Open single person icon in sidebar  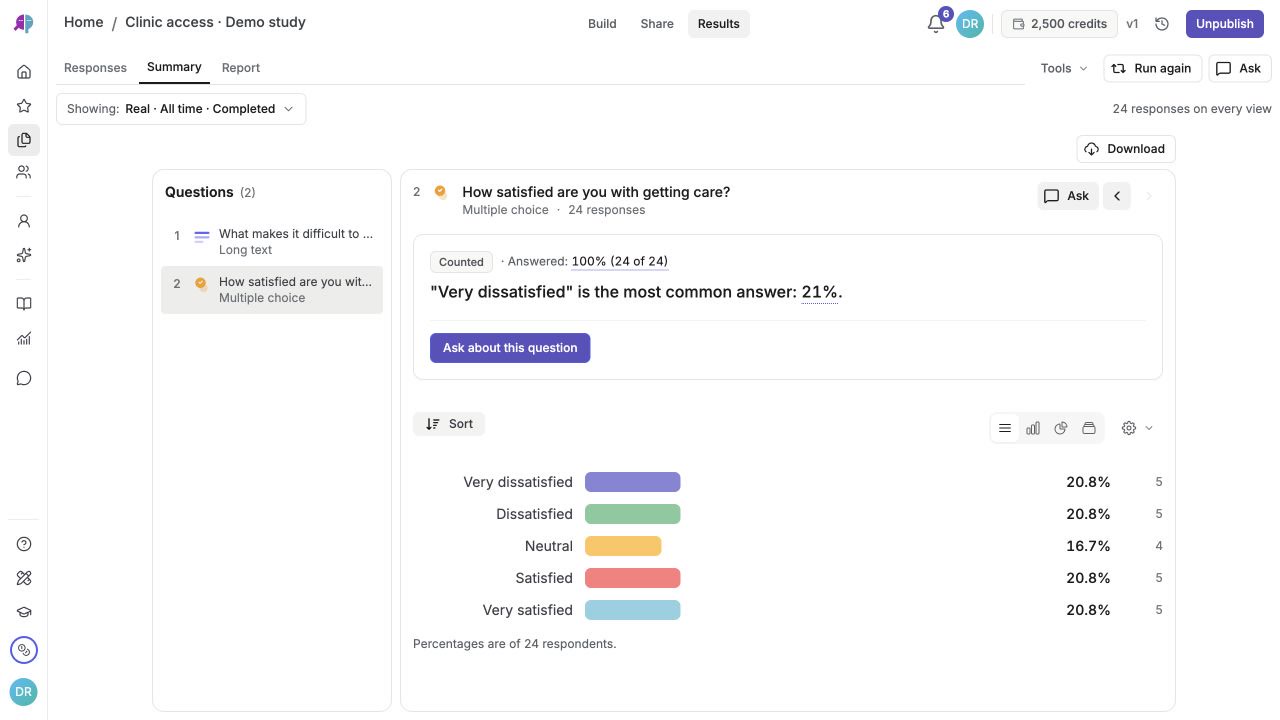pyautogui.click(x=24, y=221)
